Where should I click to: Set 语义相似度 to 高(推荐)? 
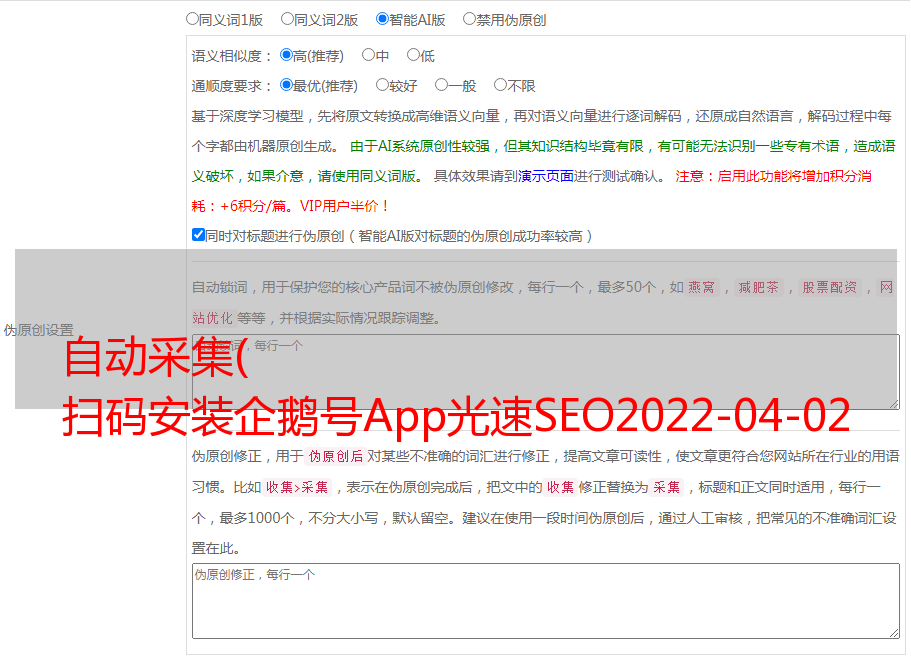click(x=286, y=55)
